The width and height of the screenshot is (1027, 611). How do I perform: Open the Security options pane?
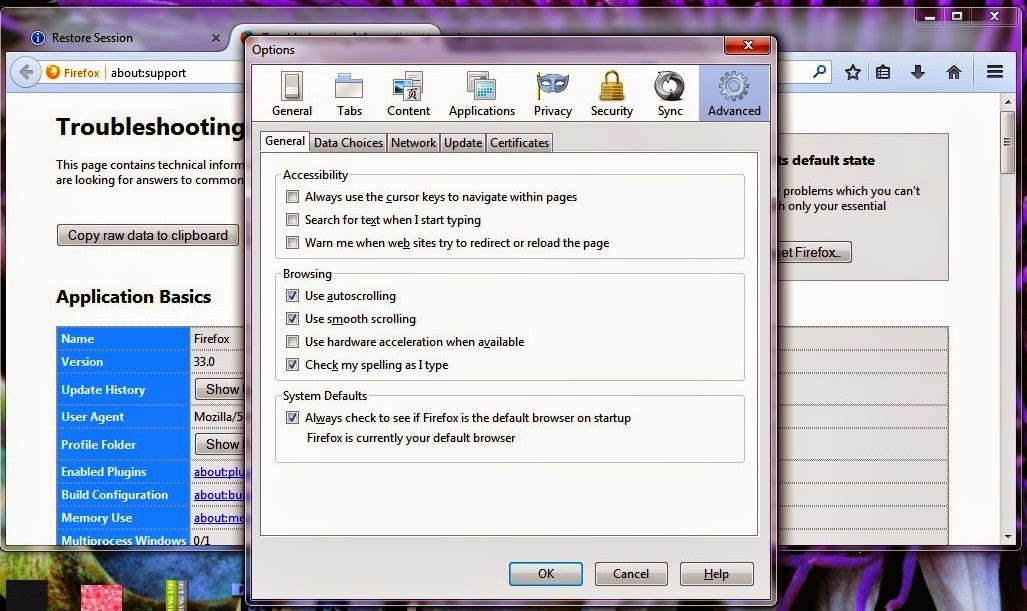pyautogui.click(x=612, y=94)
